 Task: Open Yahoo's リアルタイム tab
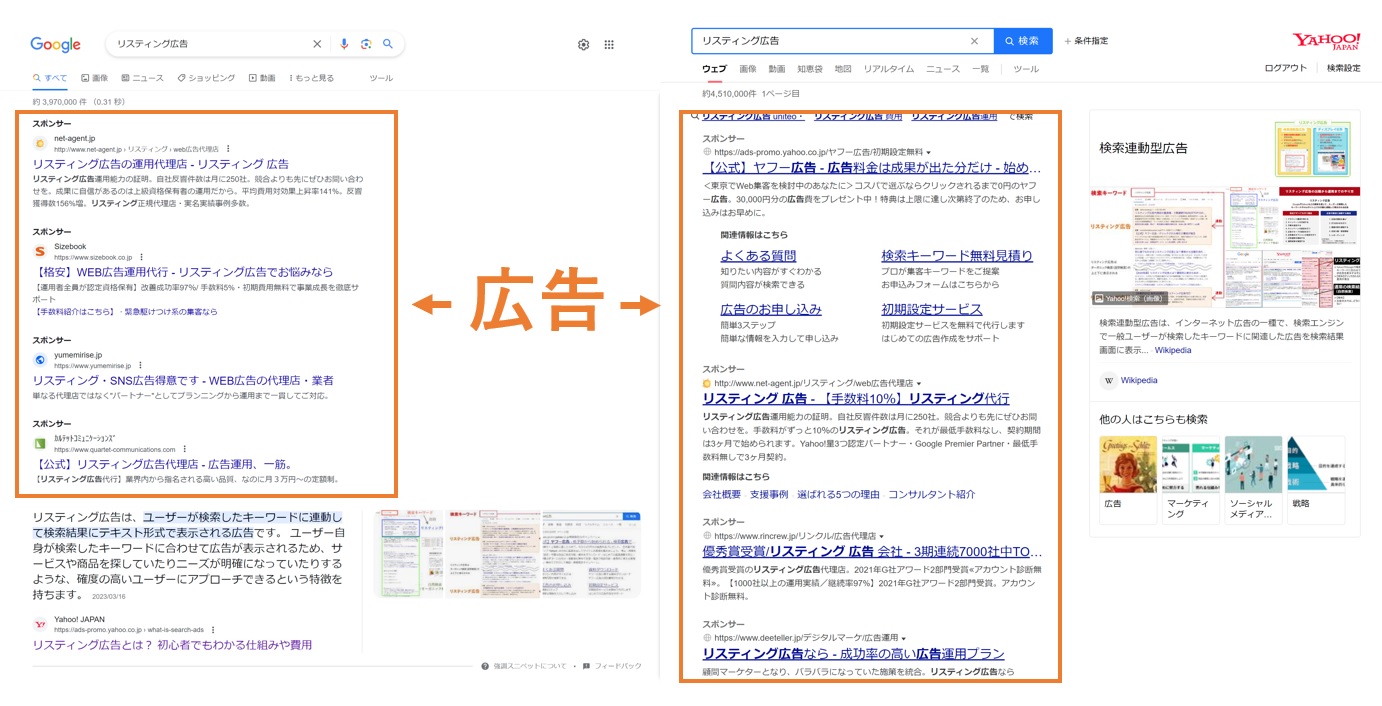889,69
